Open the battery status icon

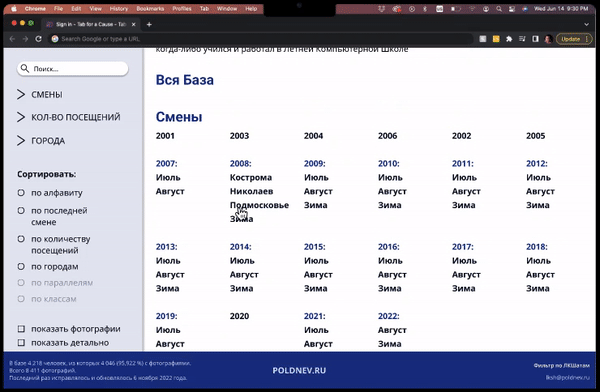pos(455,8)
